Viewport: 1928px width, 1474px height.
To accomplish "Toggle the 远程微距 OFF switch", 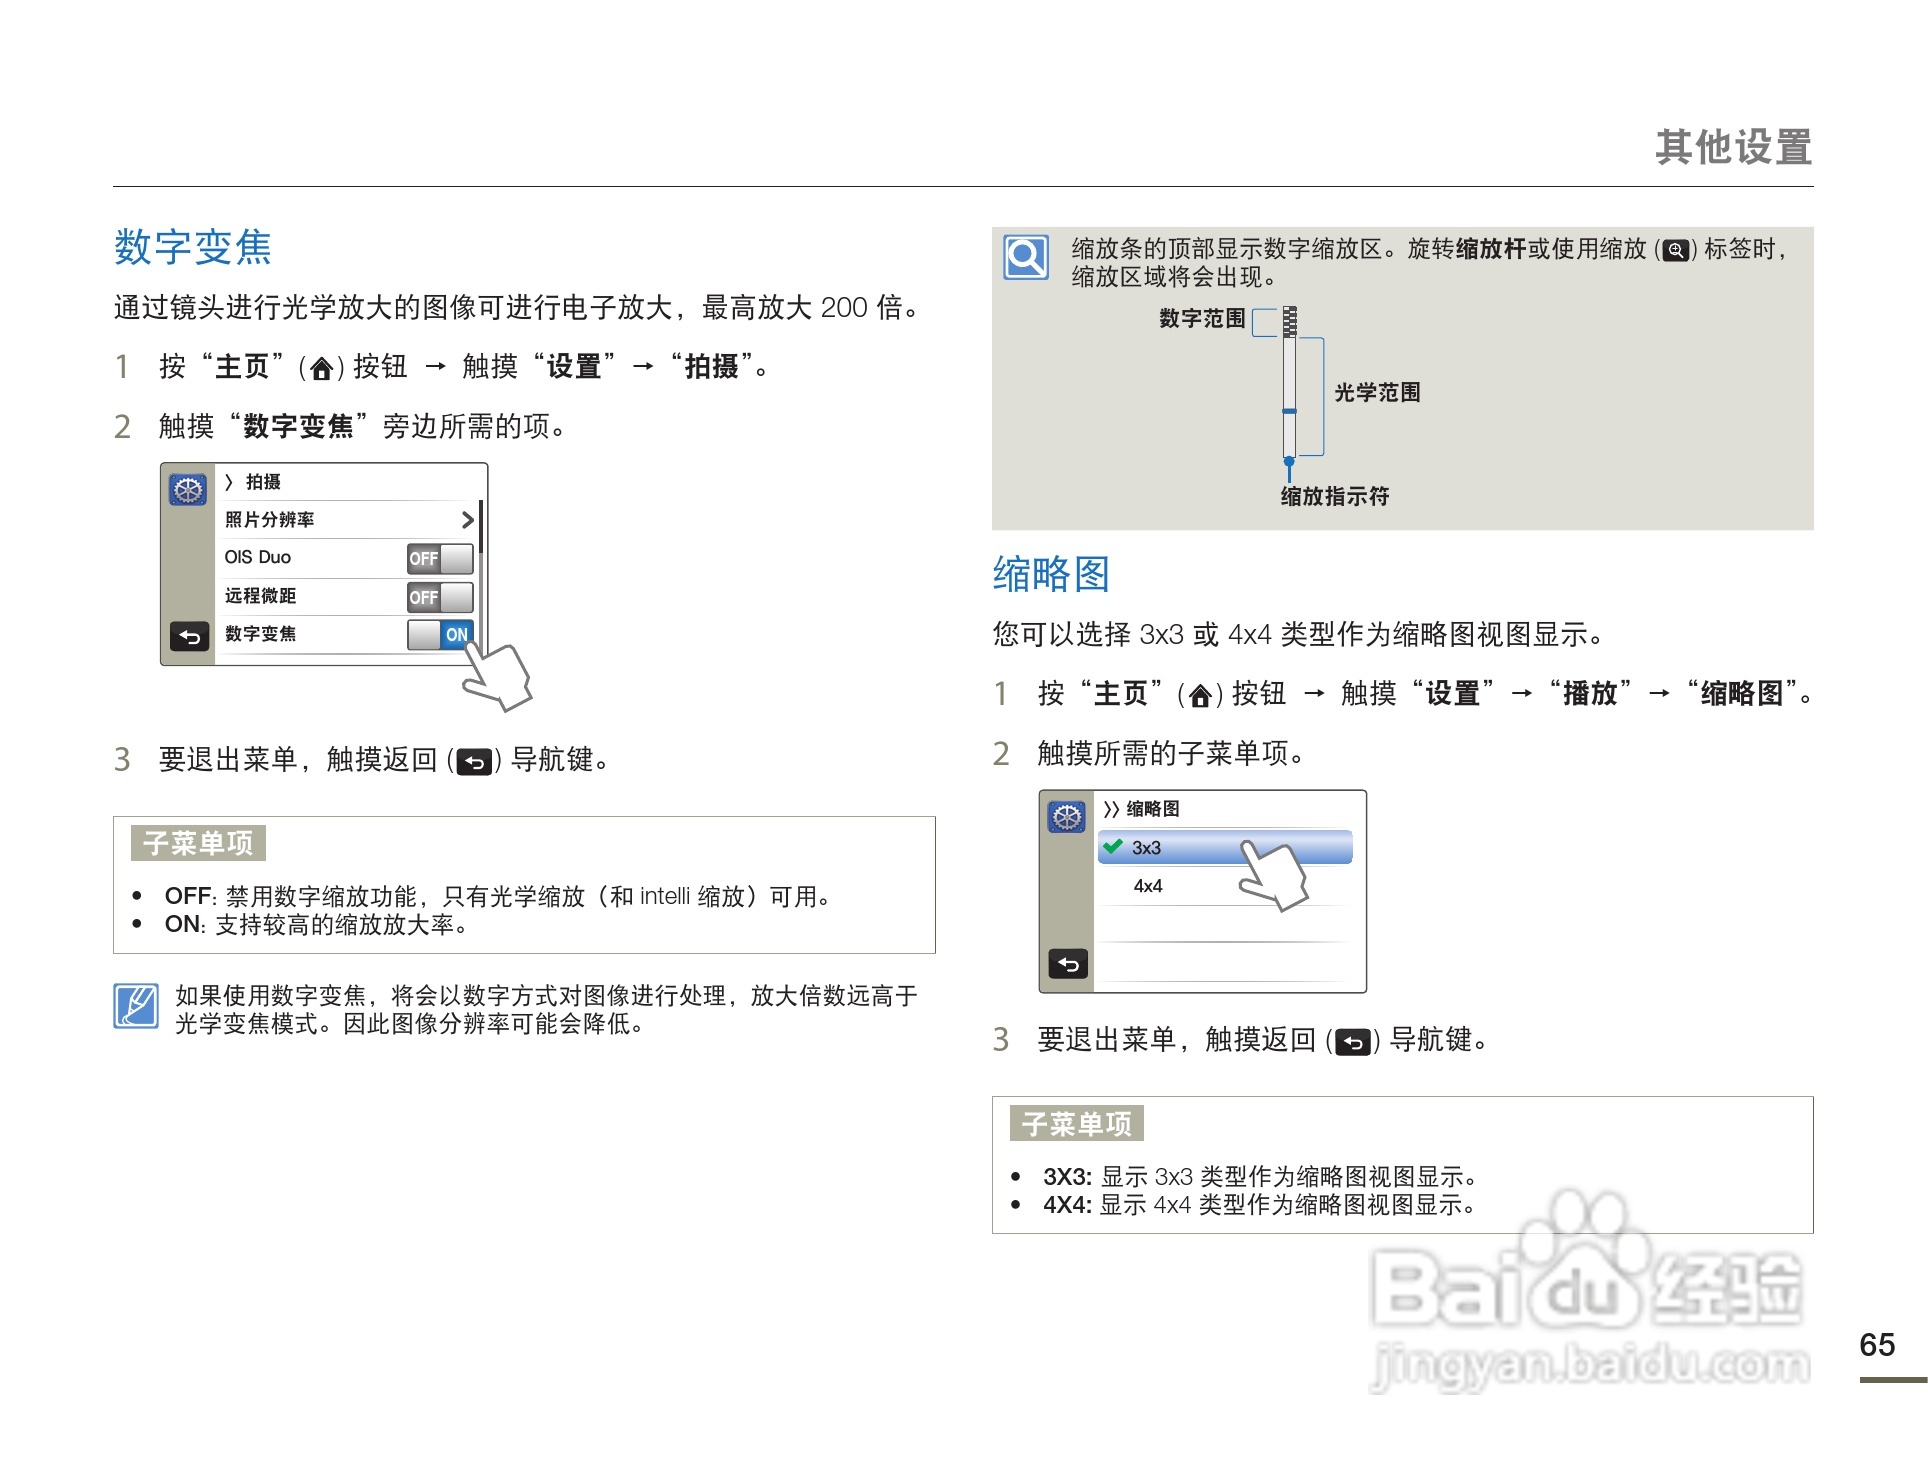I will point(440,597).
